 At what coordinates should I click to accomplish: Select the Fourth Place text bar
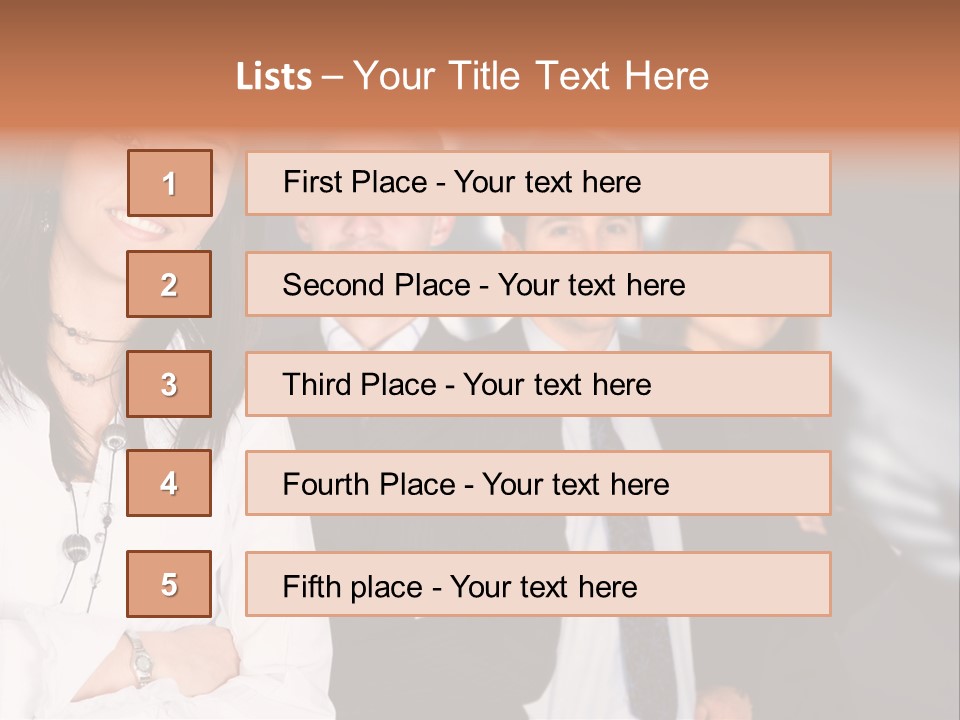538,484
